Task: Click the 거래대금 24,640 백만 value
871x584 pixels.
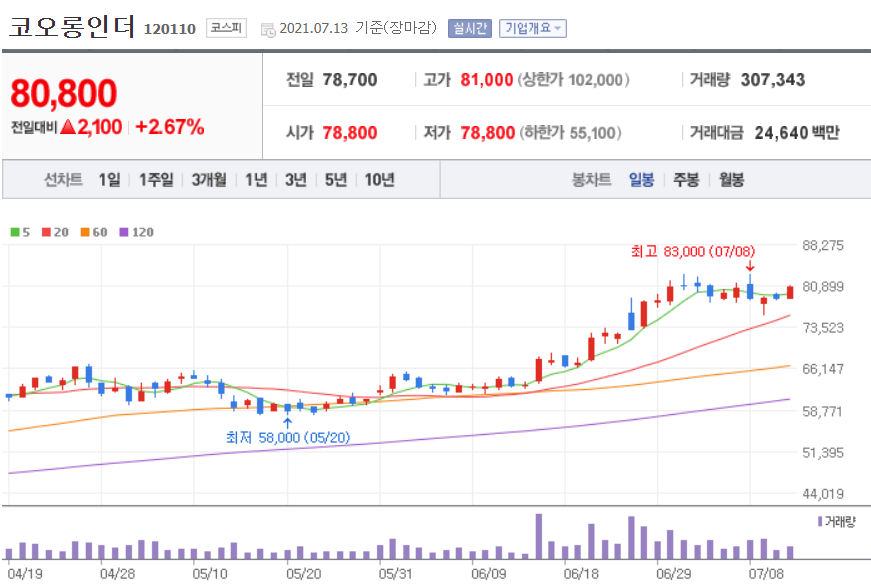Action: [x=797, y=133]
